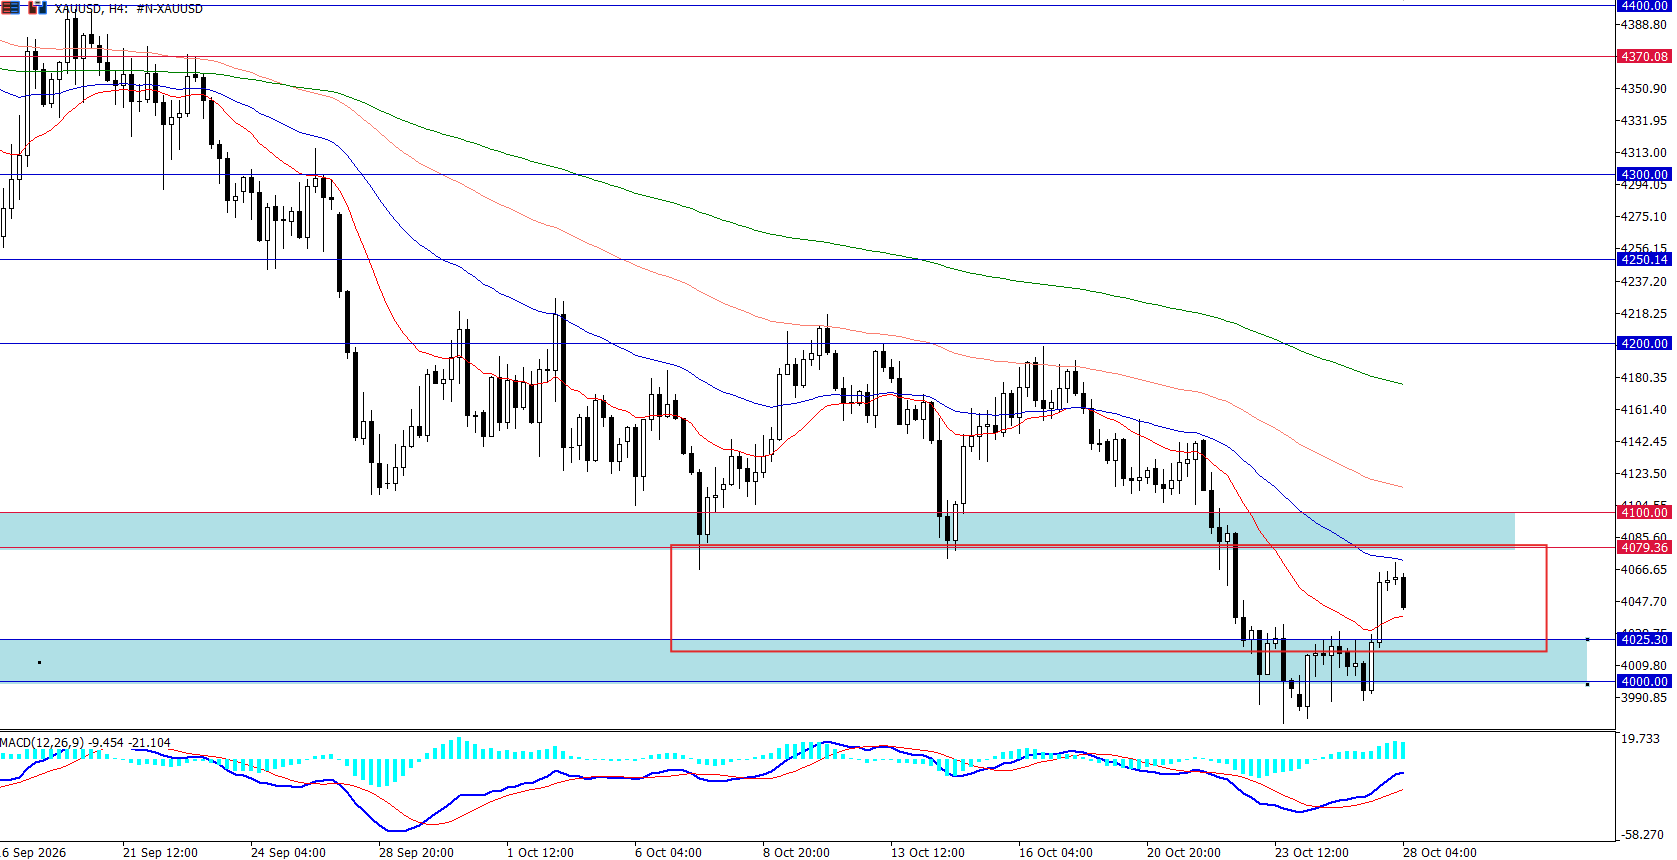
Task: Select the MACD scale value -58.270
Action: tap(1642, 834)
